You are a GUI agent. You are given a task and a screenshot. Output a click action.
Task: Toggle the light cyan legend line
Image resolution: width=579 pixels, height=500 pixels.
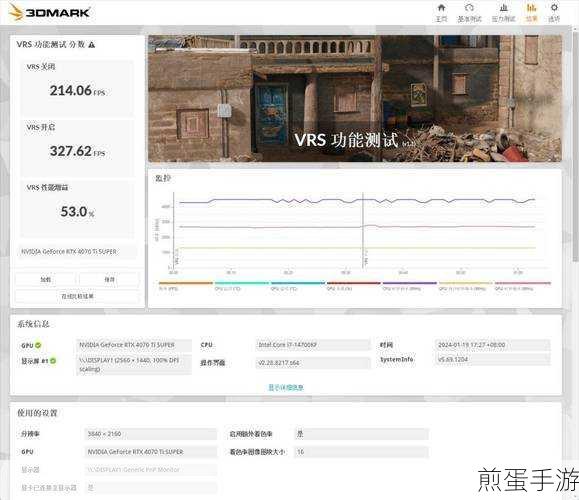(x=242, y=283)
